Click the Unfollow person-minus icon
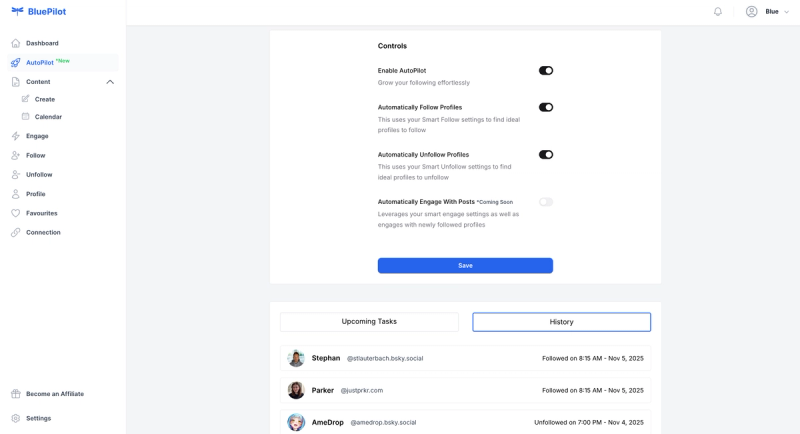This screenshot has height=434, width=800. click(x=16, y=174)
